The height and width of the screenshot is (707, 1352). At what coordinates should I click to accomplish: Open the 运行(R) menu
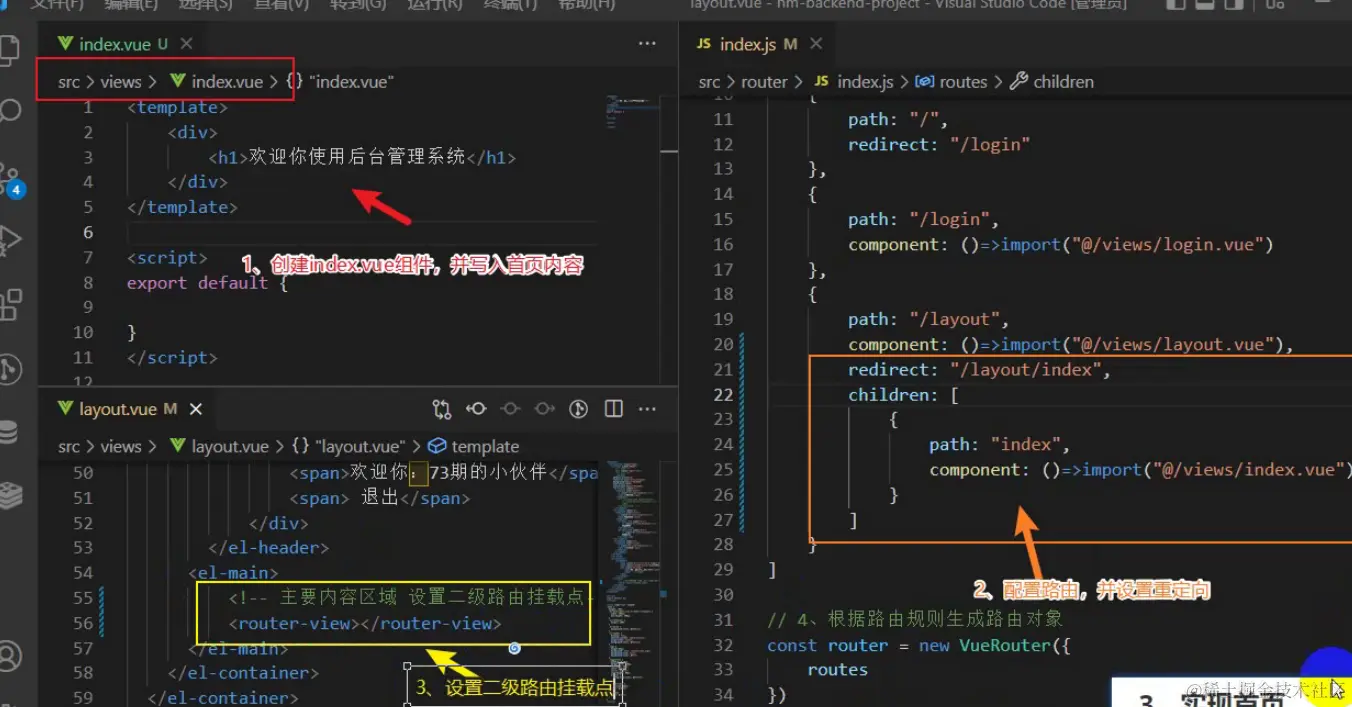(x=435, y=4)
